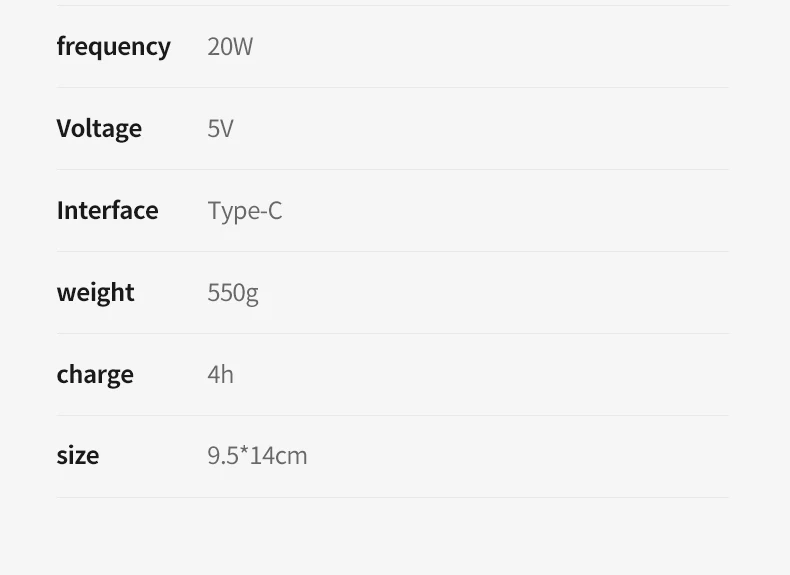This screenshot has height=575, width=790.
Task: Click the divider line above frequency row
Action: [392, 5]
